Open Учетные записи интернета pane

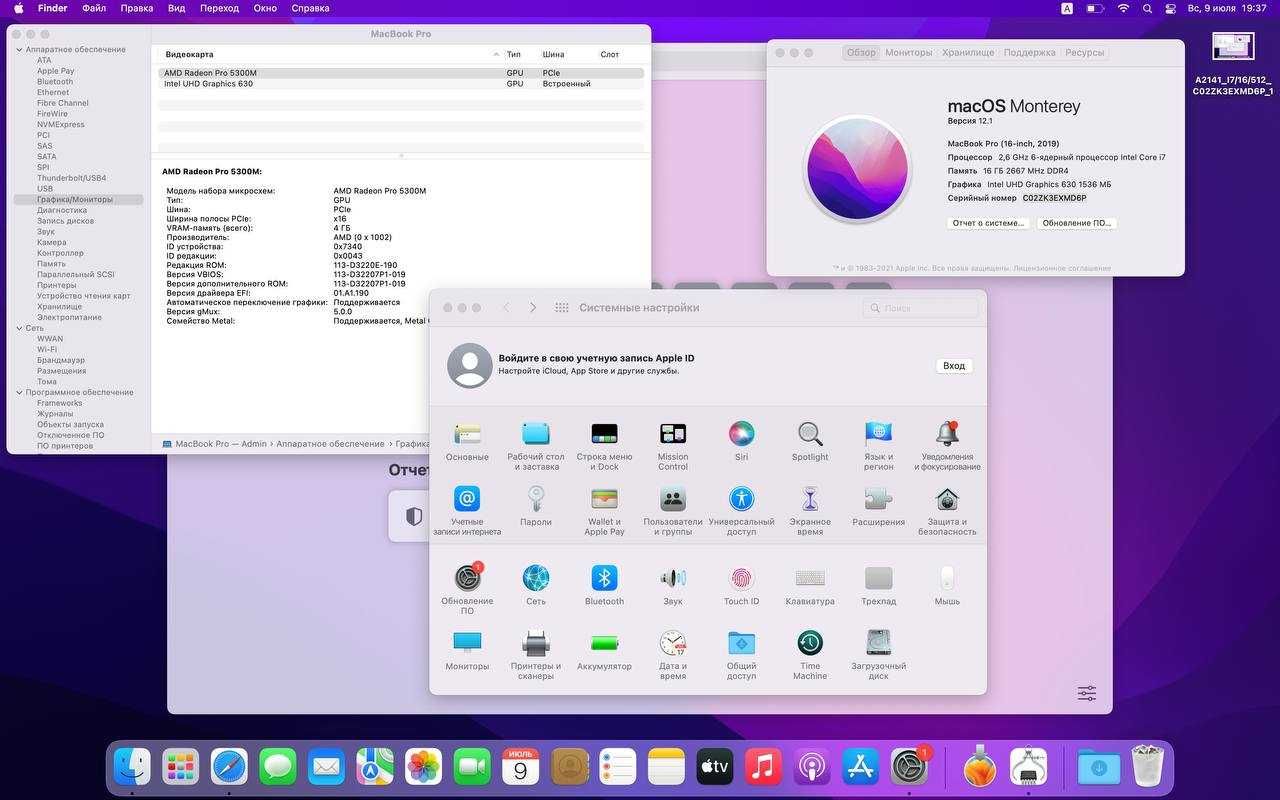(x=467, y=499)
